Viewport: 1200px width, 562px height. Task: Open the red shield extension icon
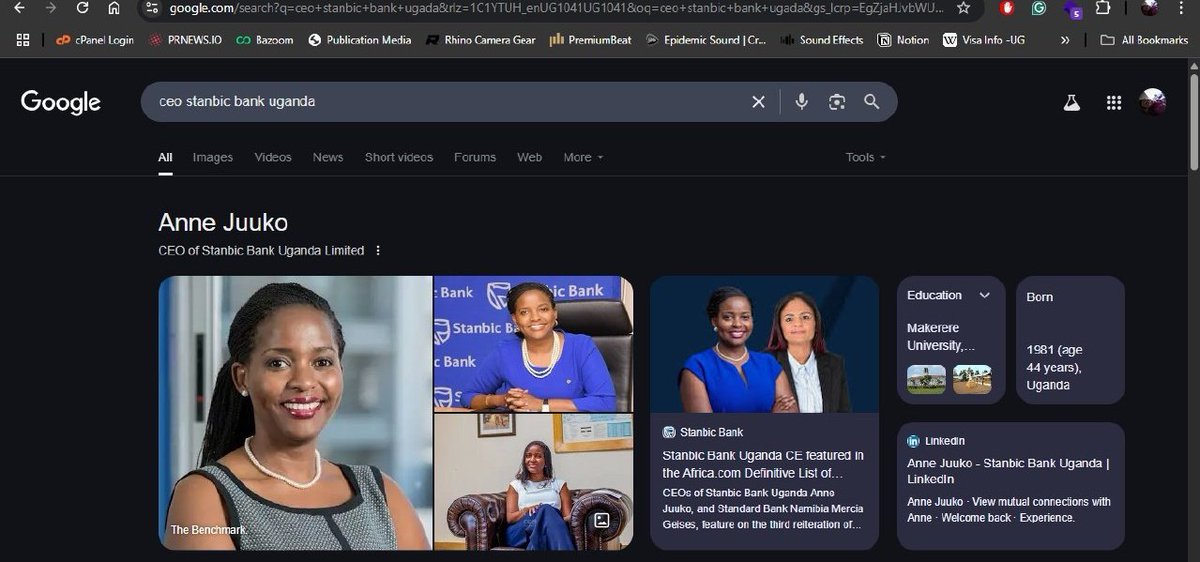(1007, 8)
